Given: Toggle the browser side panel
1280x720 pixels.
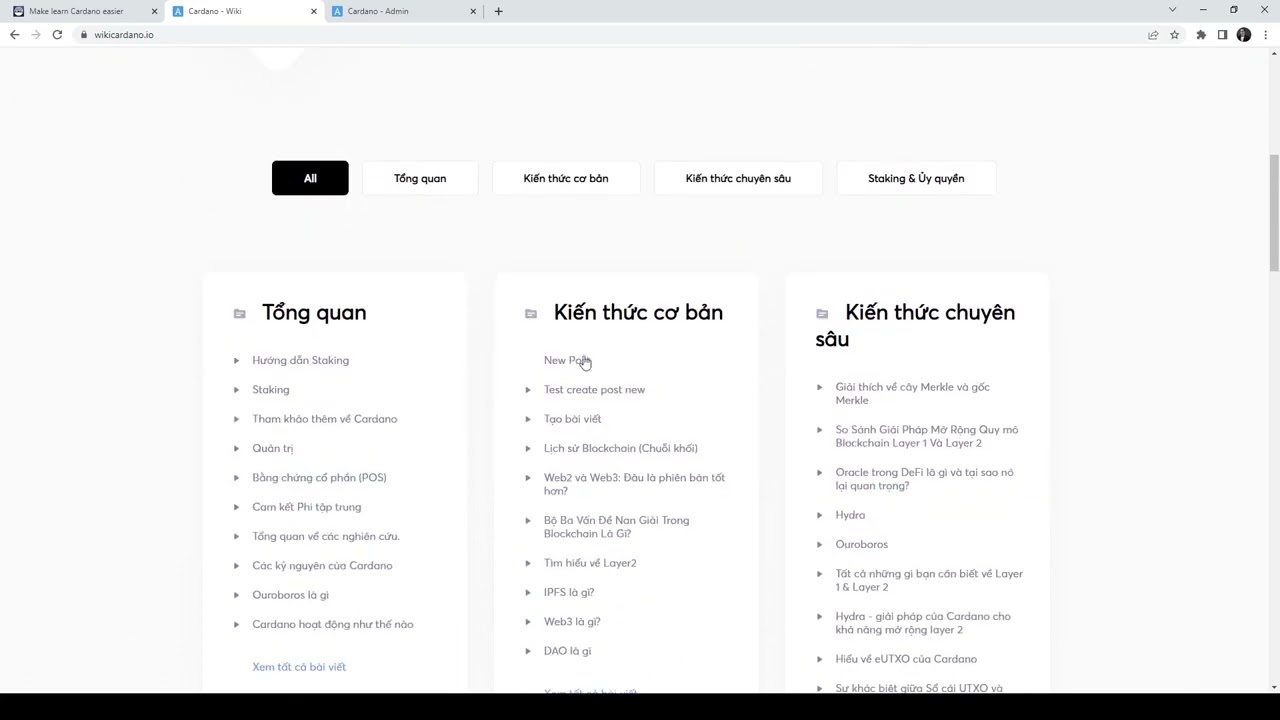Looking at the screenshot, I should click(1222, 34).
